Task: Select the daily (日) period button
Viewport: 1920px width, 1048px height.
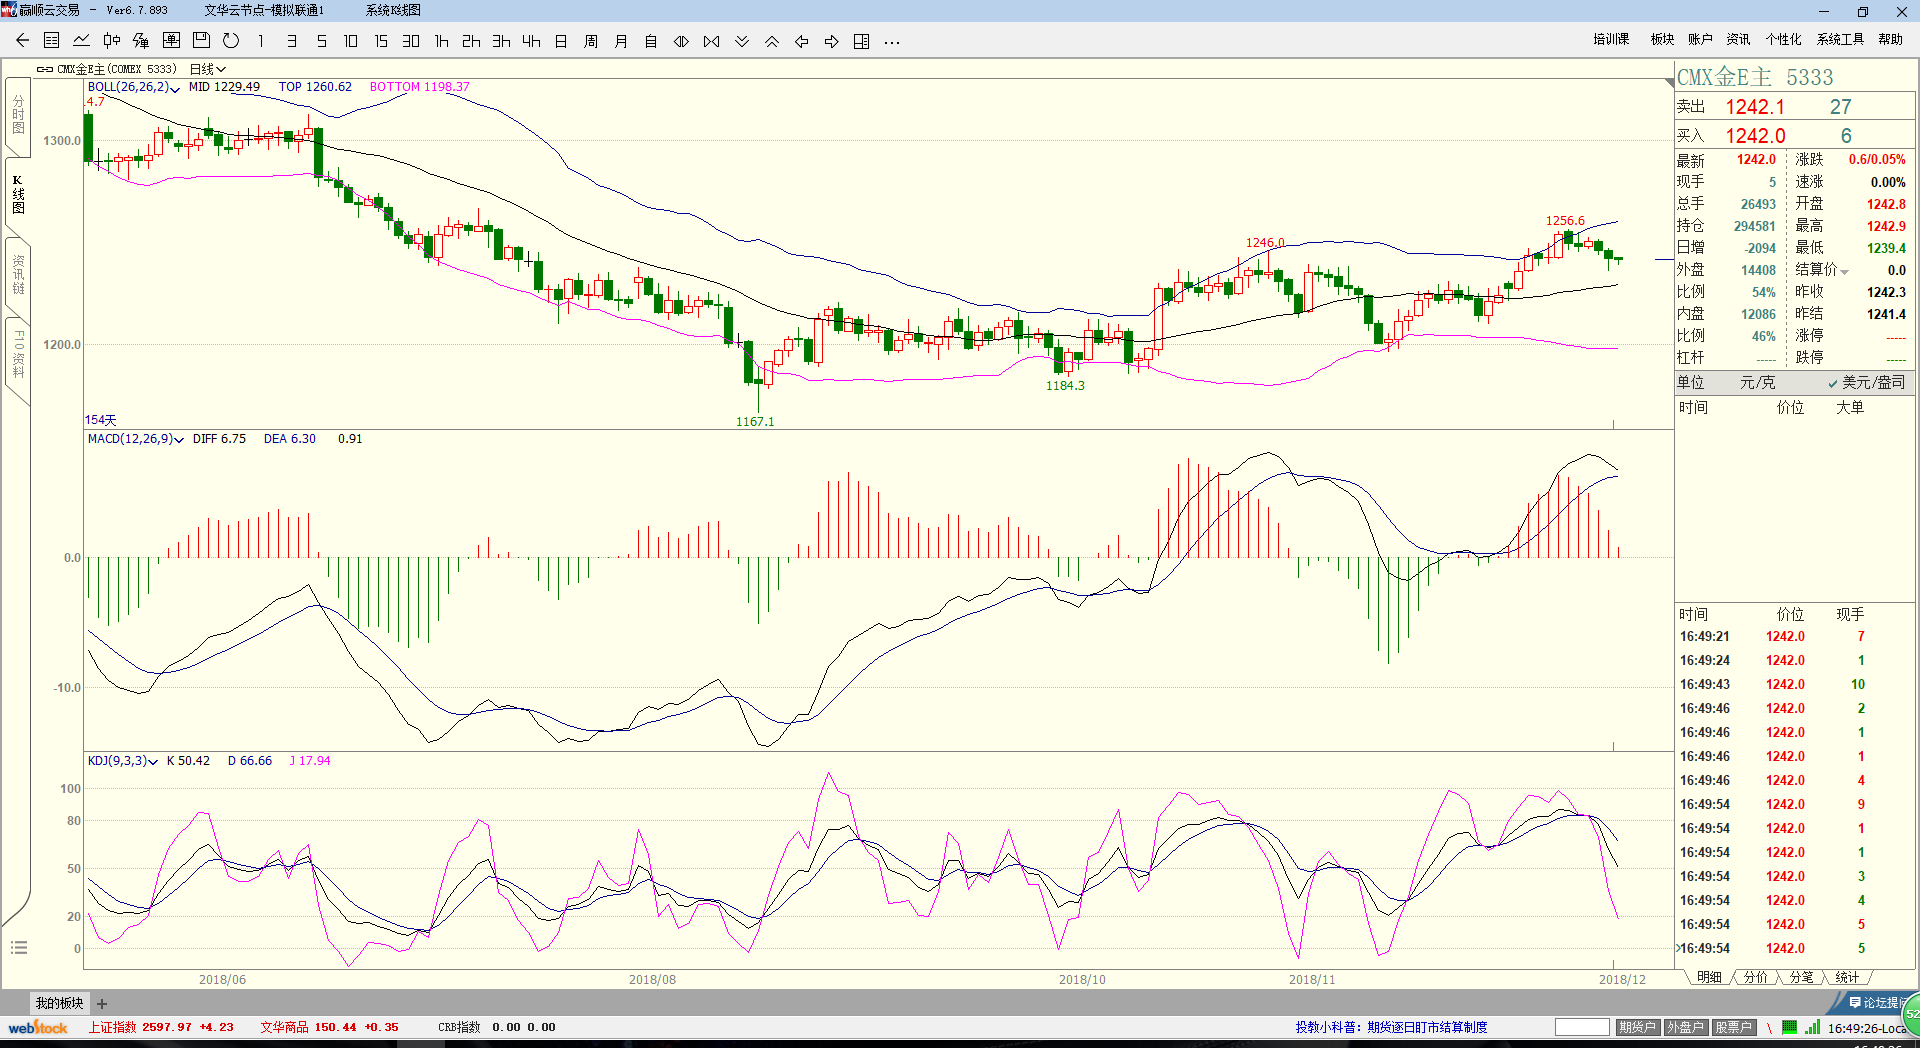Action: [x=561, y=41]
